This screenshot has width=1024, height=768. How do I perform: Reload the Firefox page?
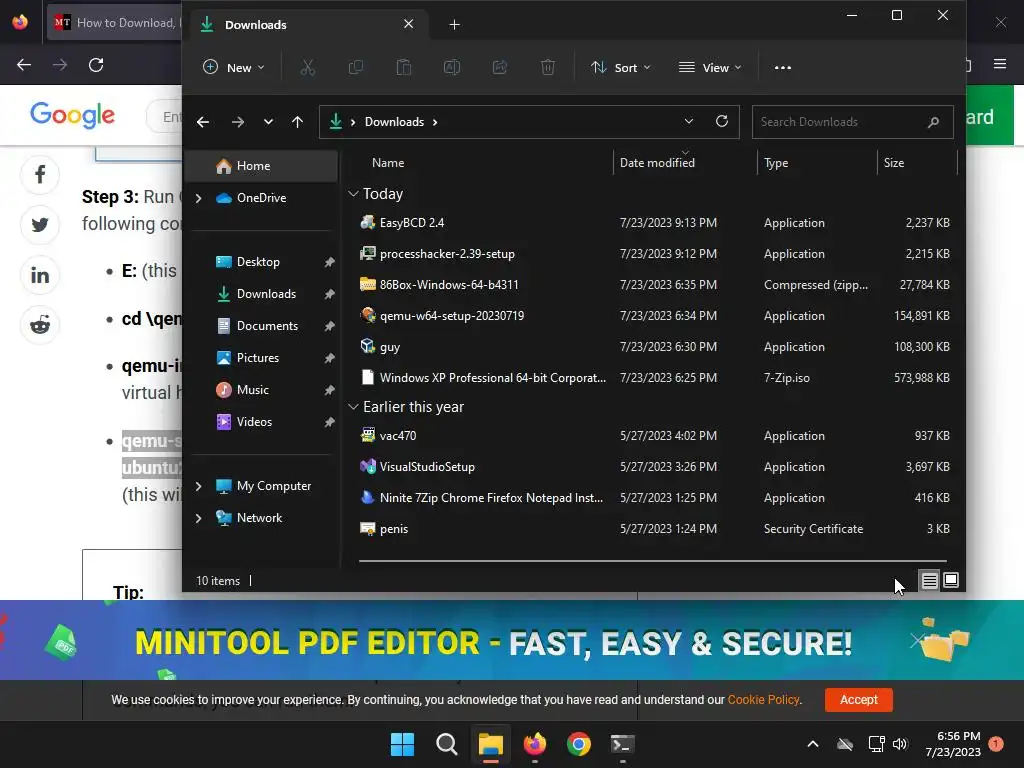click(96, 65)
